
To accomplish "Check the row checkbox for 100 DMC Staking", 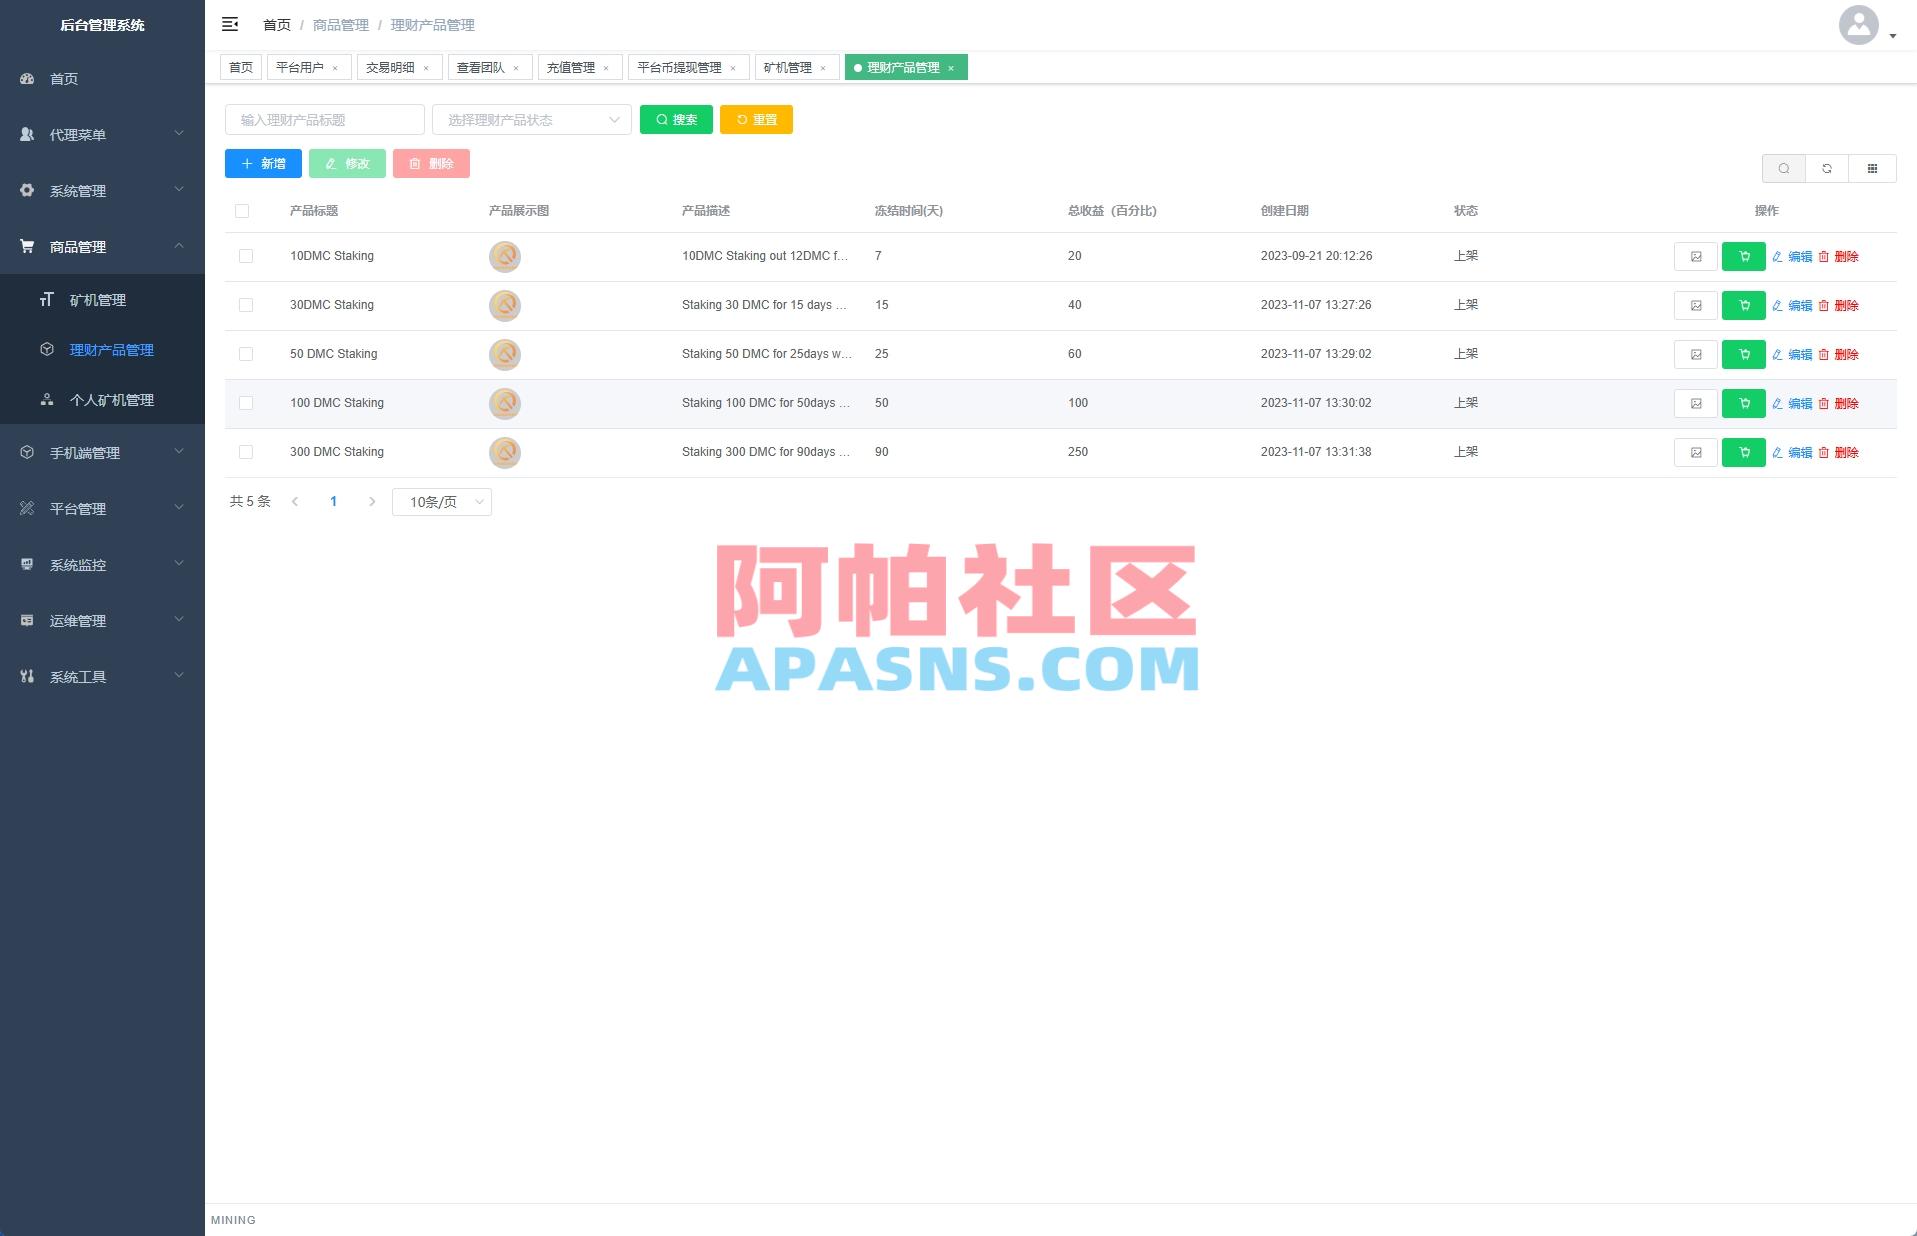I will tap(245, 403).
